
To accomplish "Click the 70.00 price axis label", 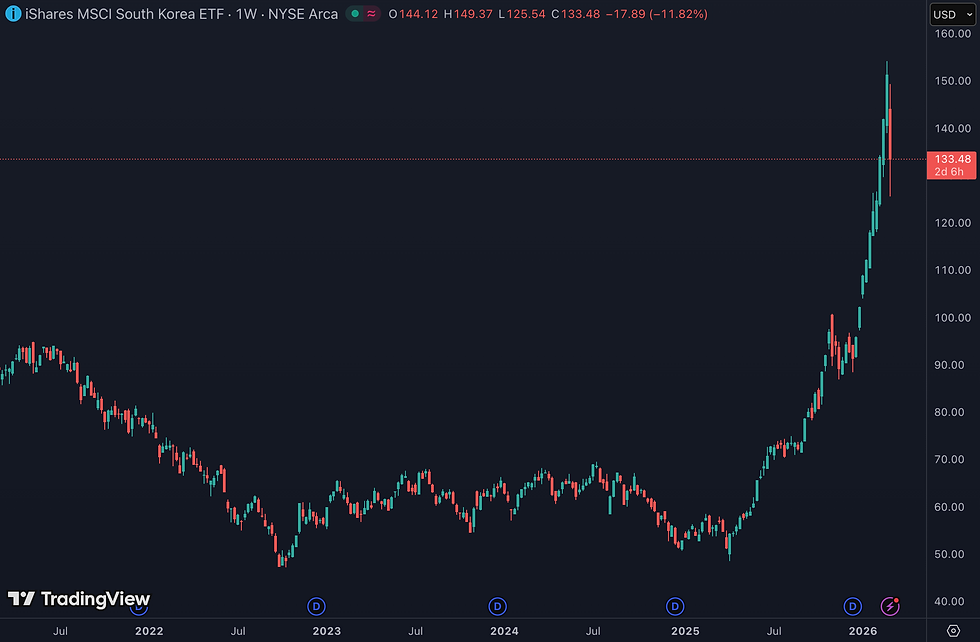I will pyautogui.click(x=949, y=459).
